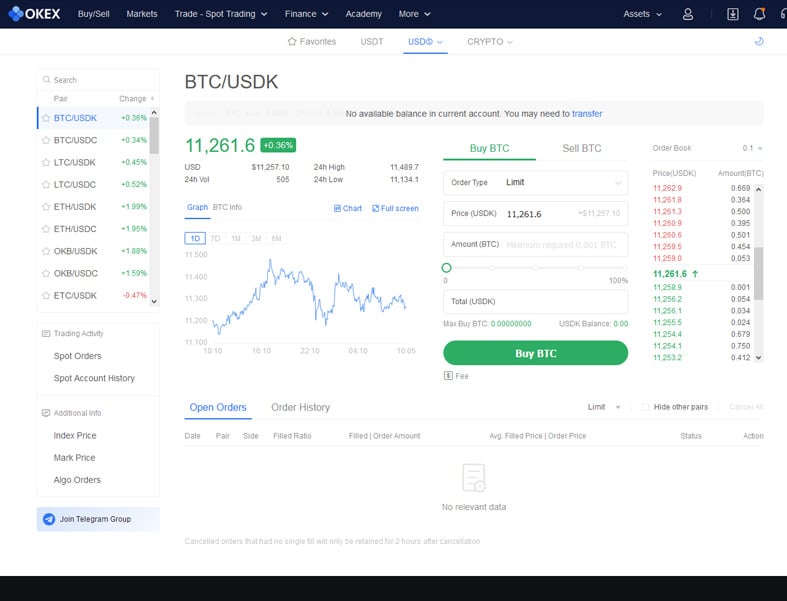Image resolution: width=787 pixels, height=601 pixels.
Task: Favorite the ETC/USDK pair star
Action: pyautogui.click(x=46, y=295)
